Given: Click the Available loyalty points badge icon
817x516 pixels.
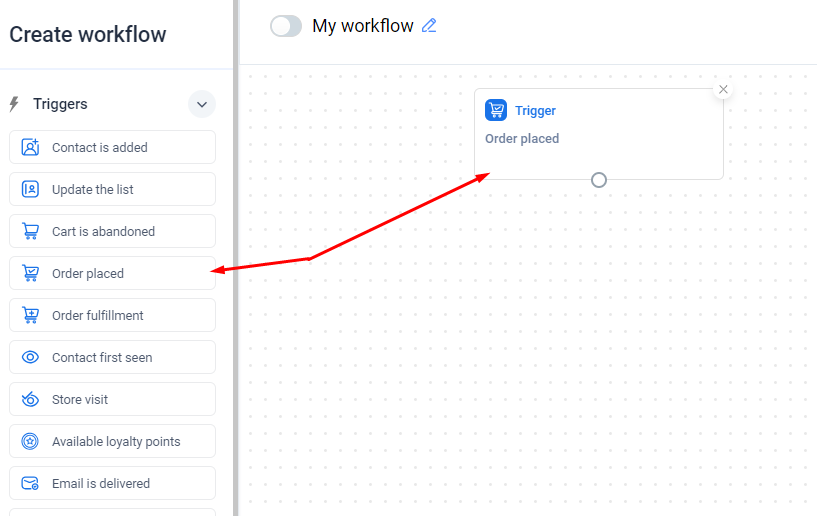Looking at the screenshot, I should click(x=30, y=441).
